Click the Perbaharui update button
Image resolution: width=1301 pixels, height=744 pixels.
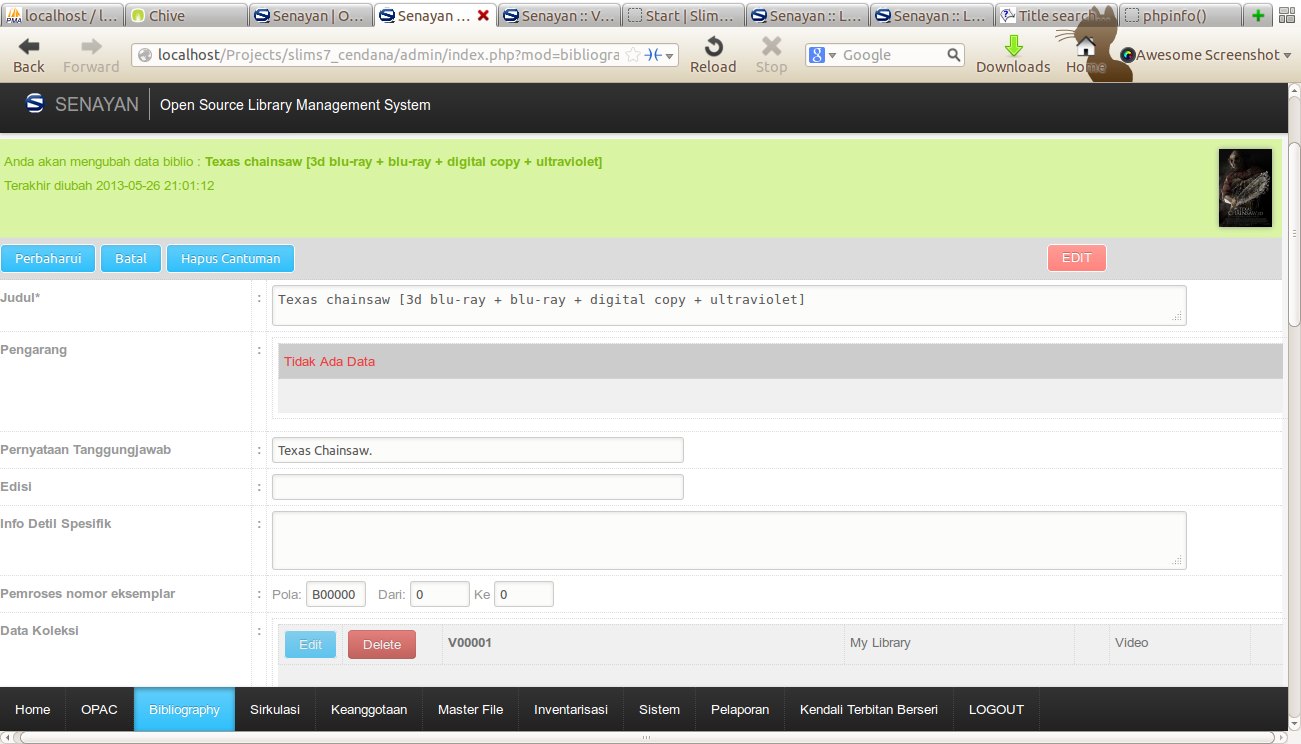point(48,258)
